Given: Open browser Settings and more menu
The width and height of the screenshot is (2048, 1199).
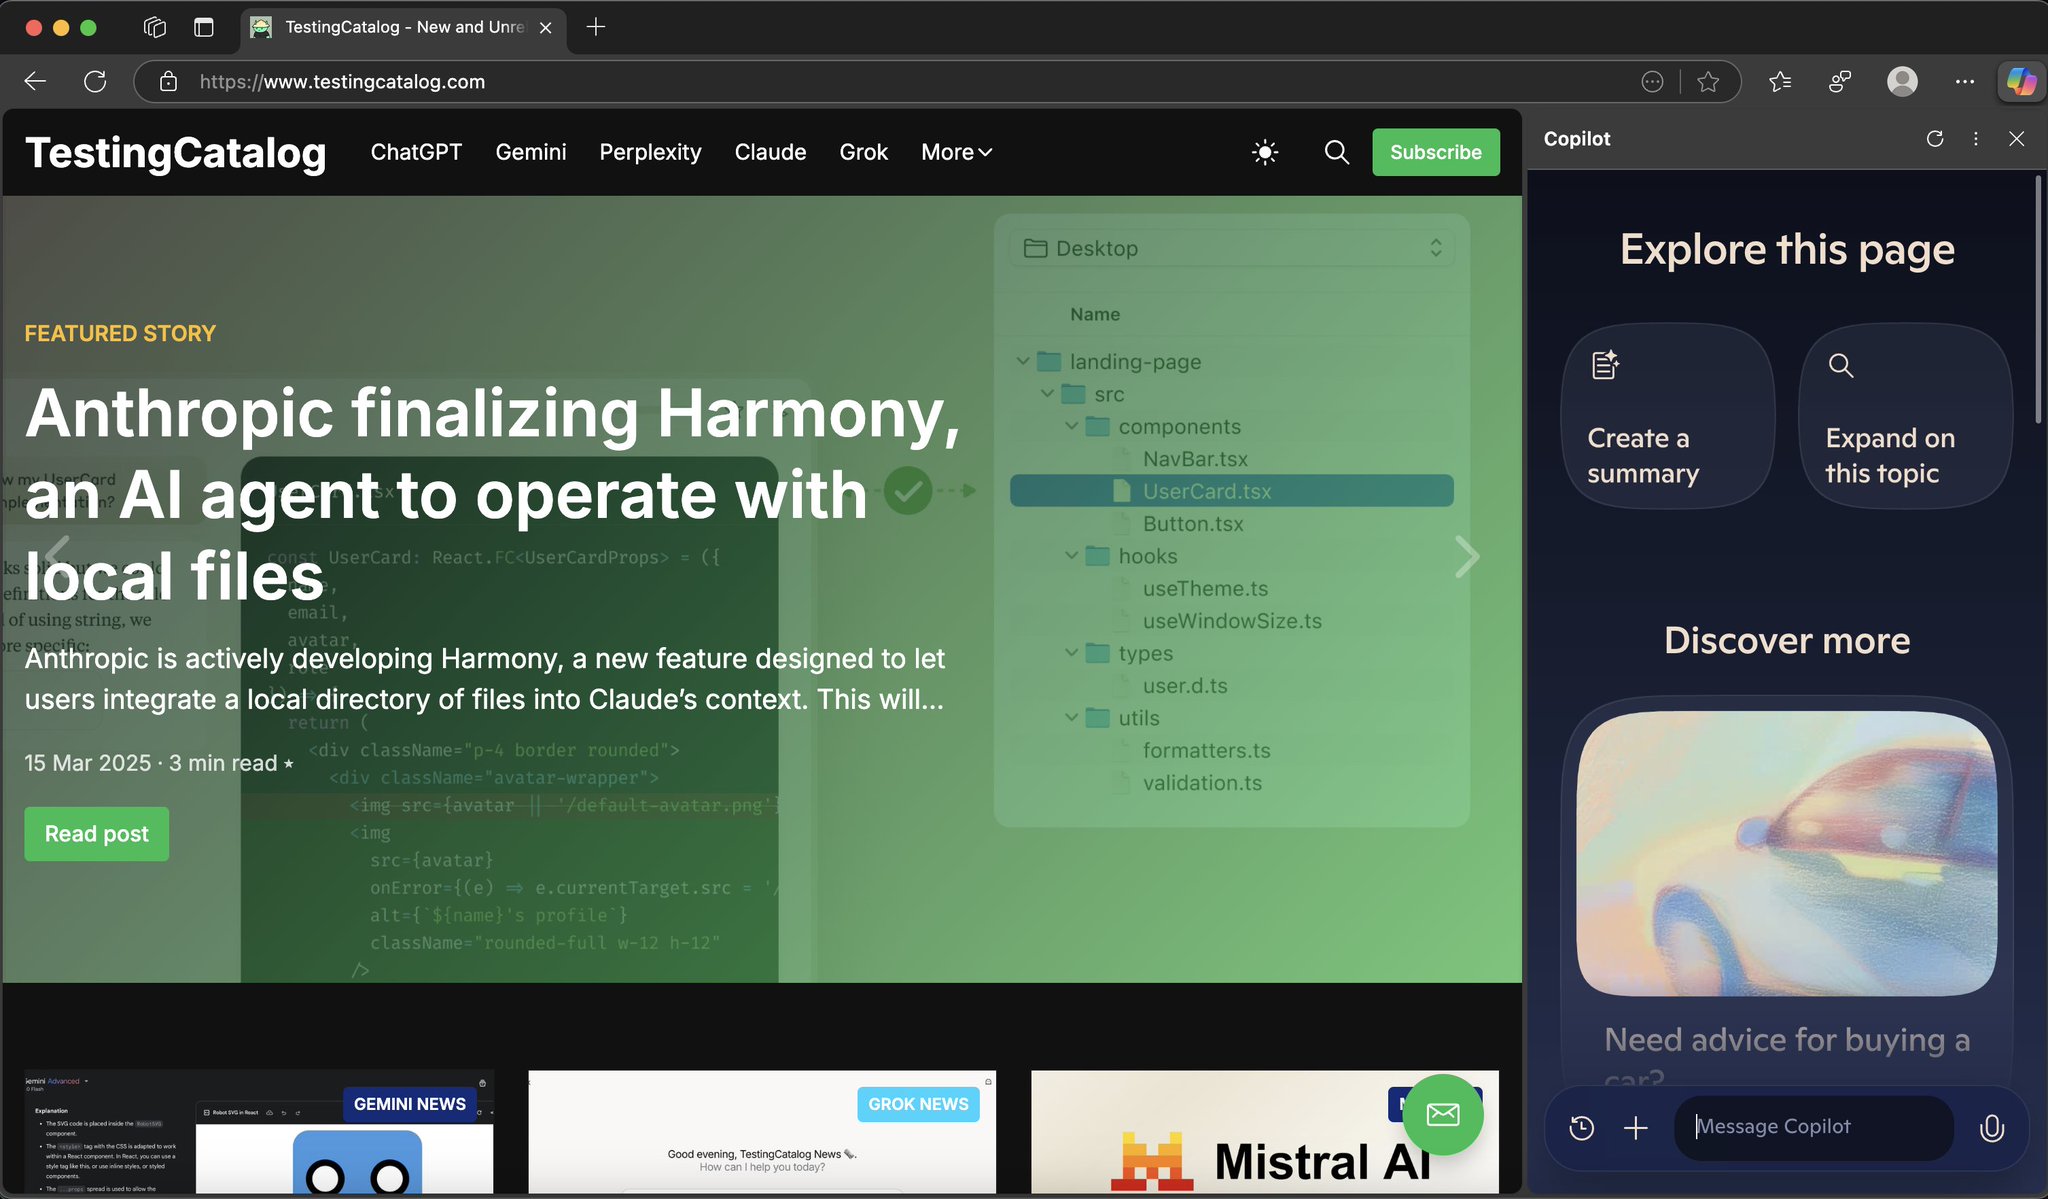Looking at the screenshot, I should click(x=1965, y=82).
